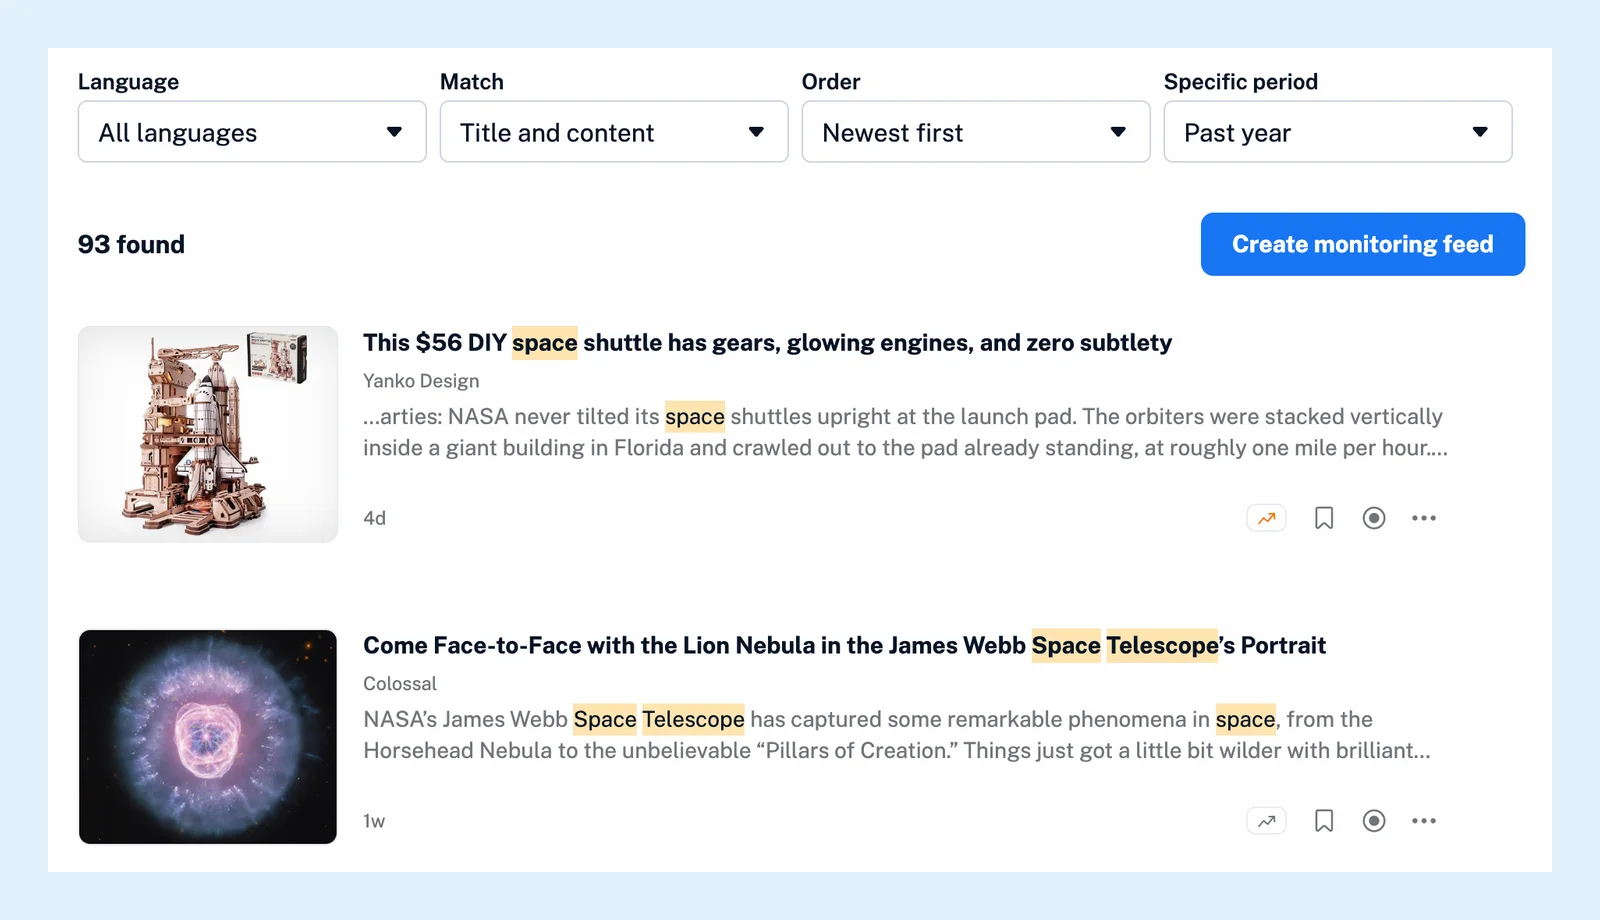Open the $56 DIY space shuttle article title
The image size is (1600, 920).
(767, 343)
